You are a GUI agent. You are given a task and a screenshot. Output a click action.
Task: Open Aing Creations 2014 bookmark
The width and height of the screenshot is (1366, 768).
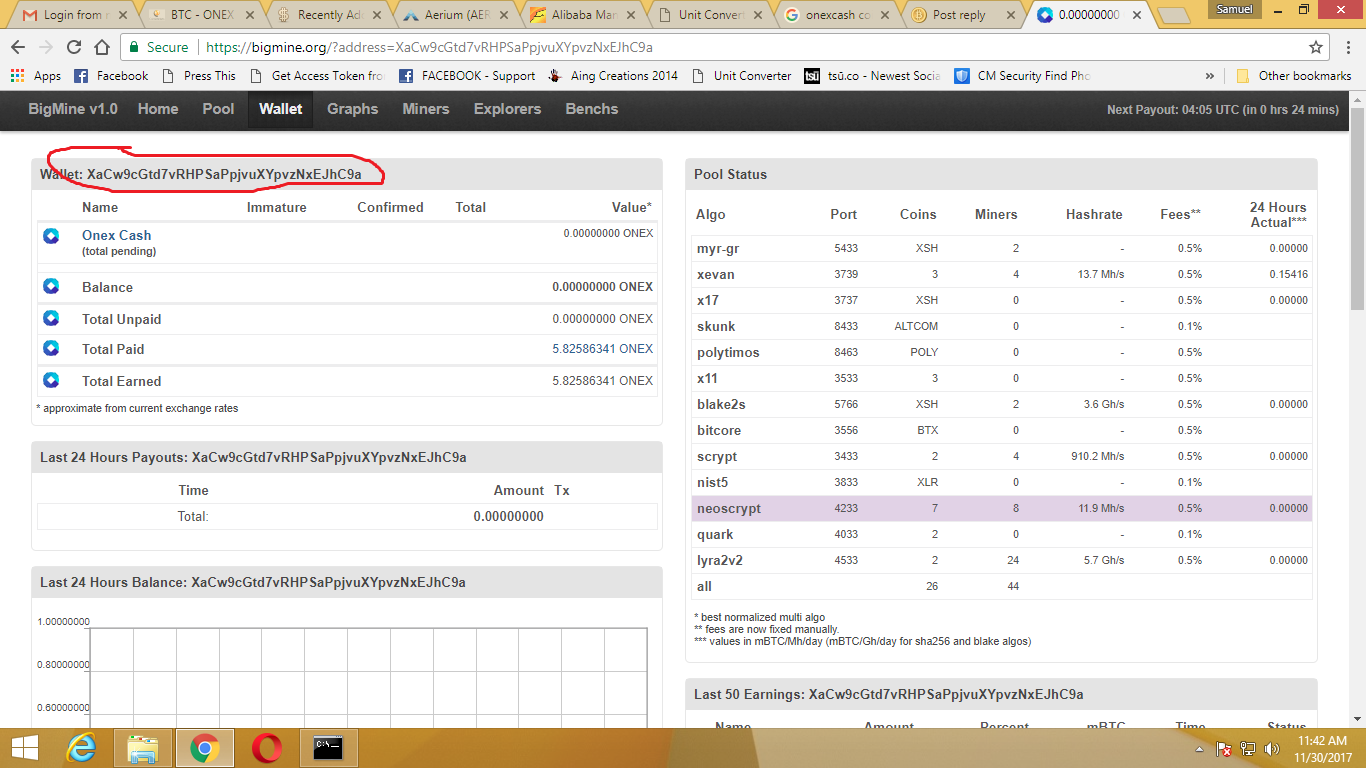[x=612, y=75]
